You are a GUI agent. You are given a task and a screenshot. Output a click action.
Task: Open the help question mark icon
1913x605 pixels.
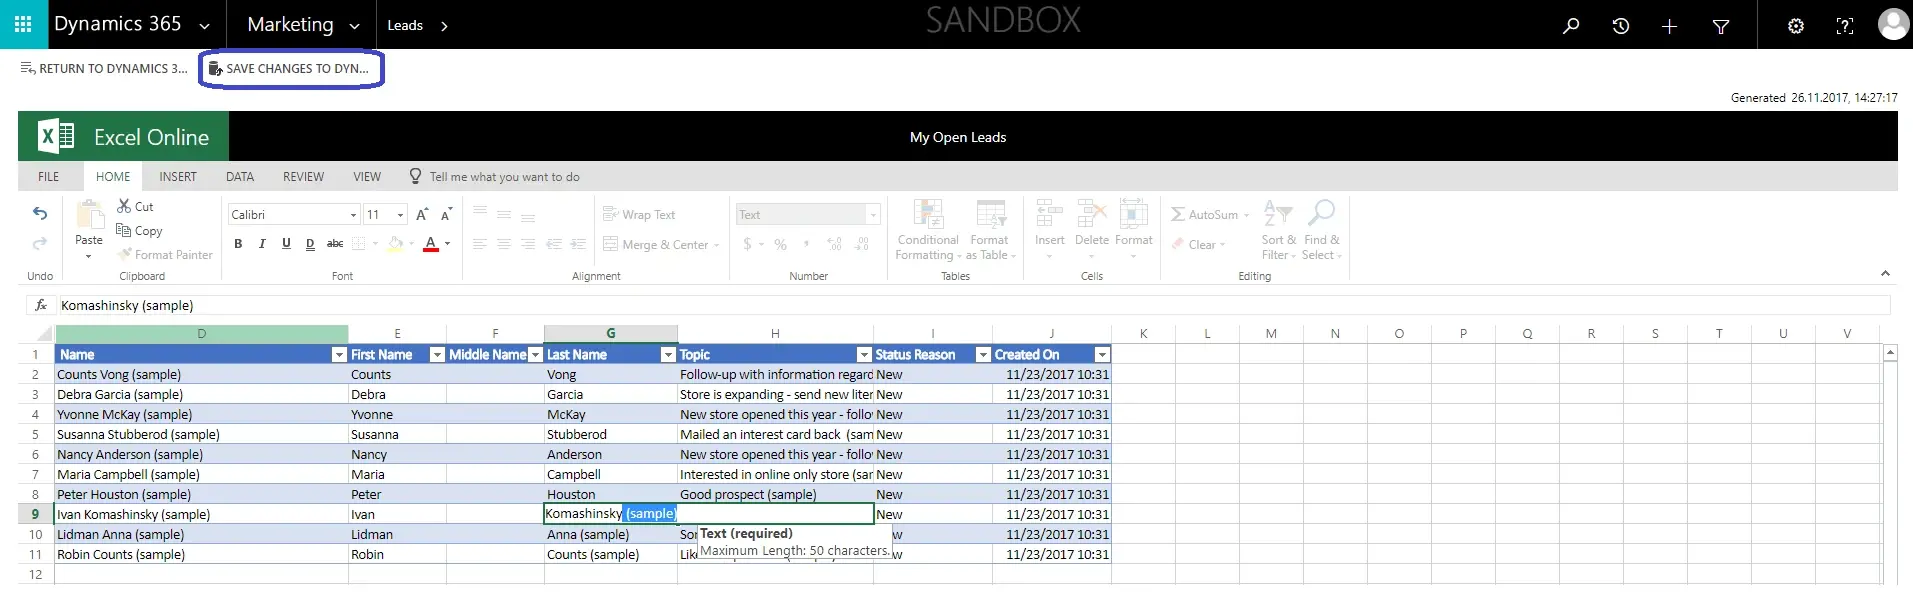(1845, 26)
